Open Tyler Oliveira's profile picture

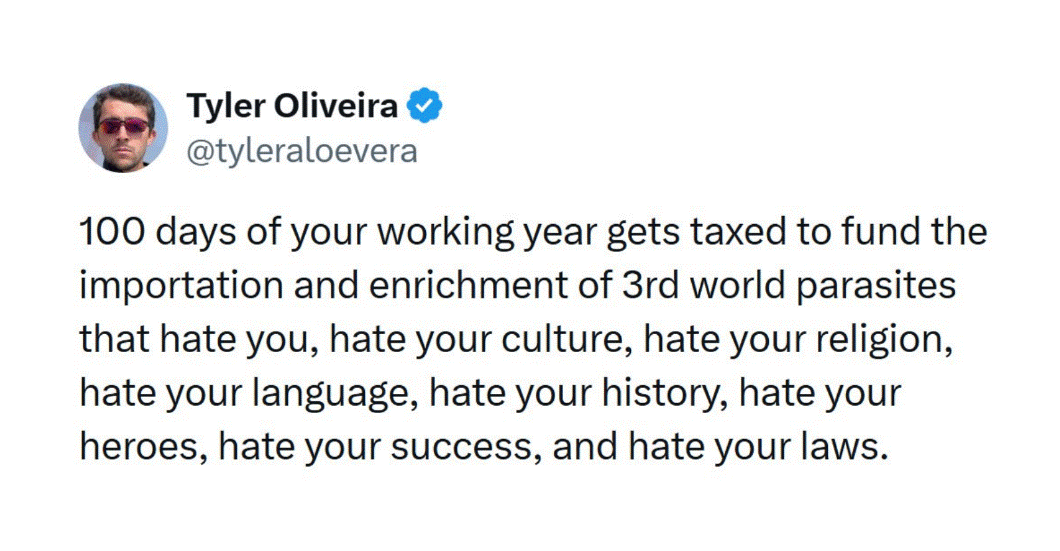coord(123,127)
